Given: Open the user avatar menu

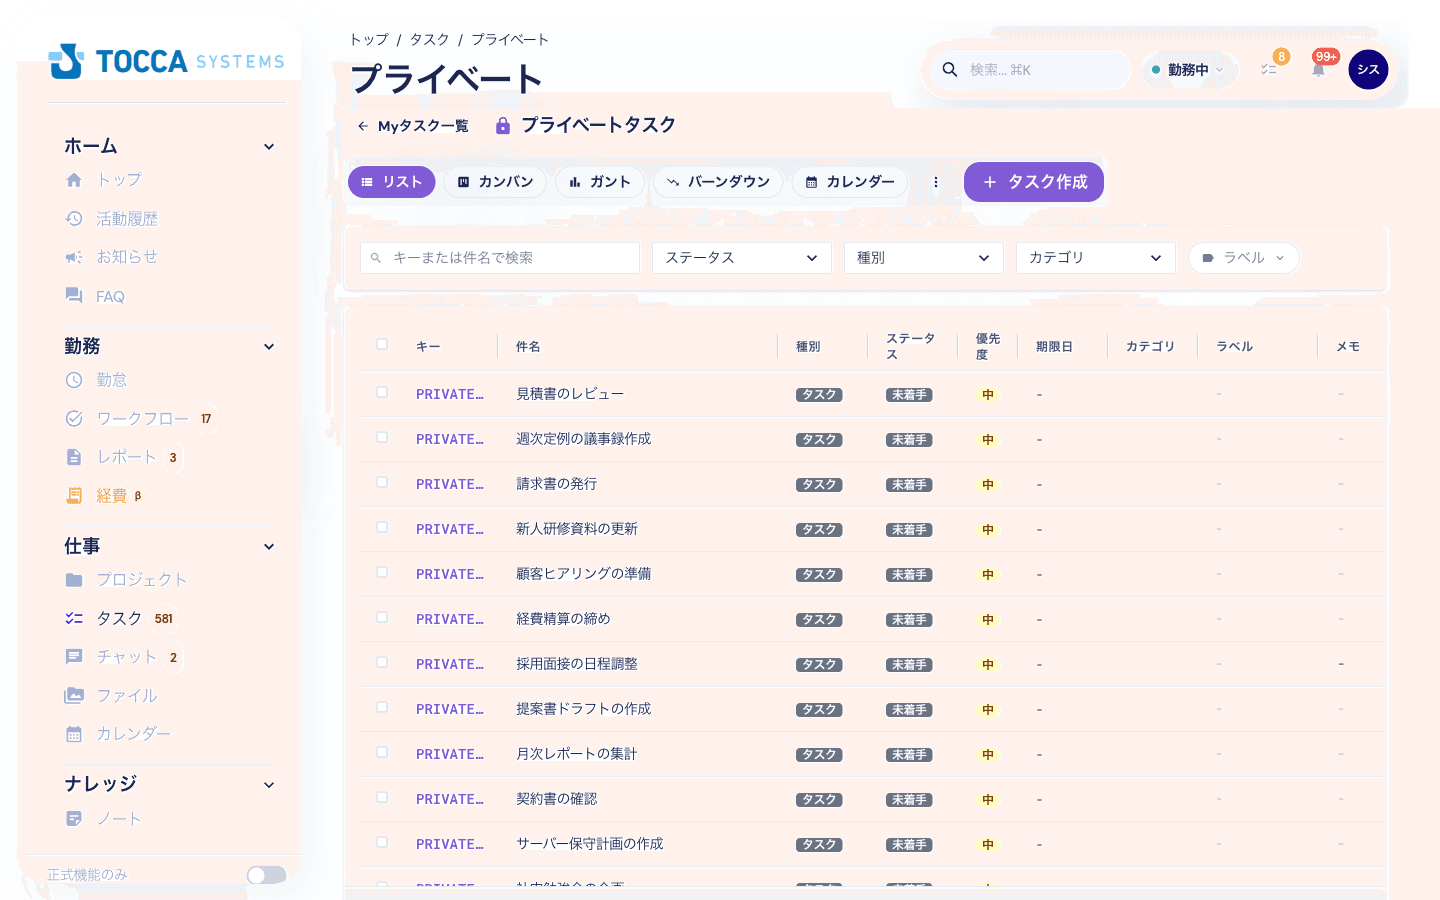Looking at the screenshot, I should click(1368, 70).
